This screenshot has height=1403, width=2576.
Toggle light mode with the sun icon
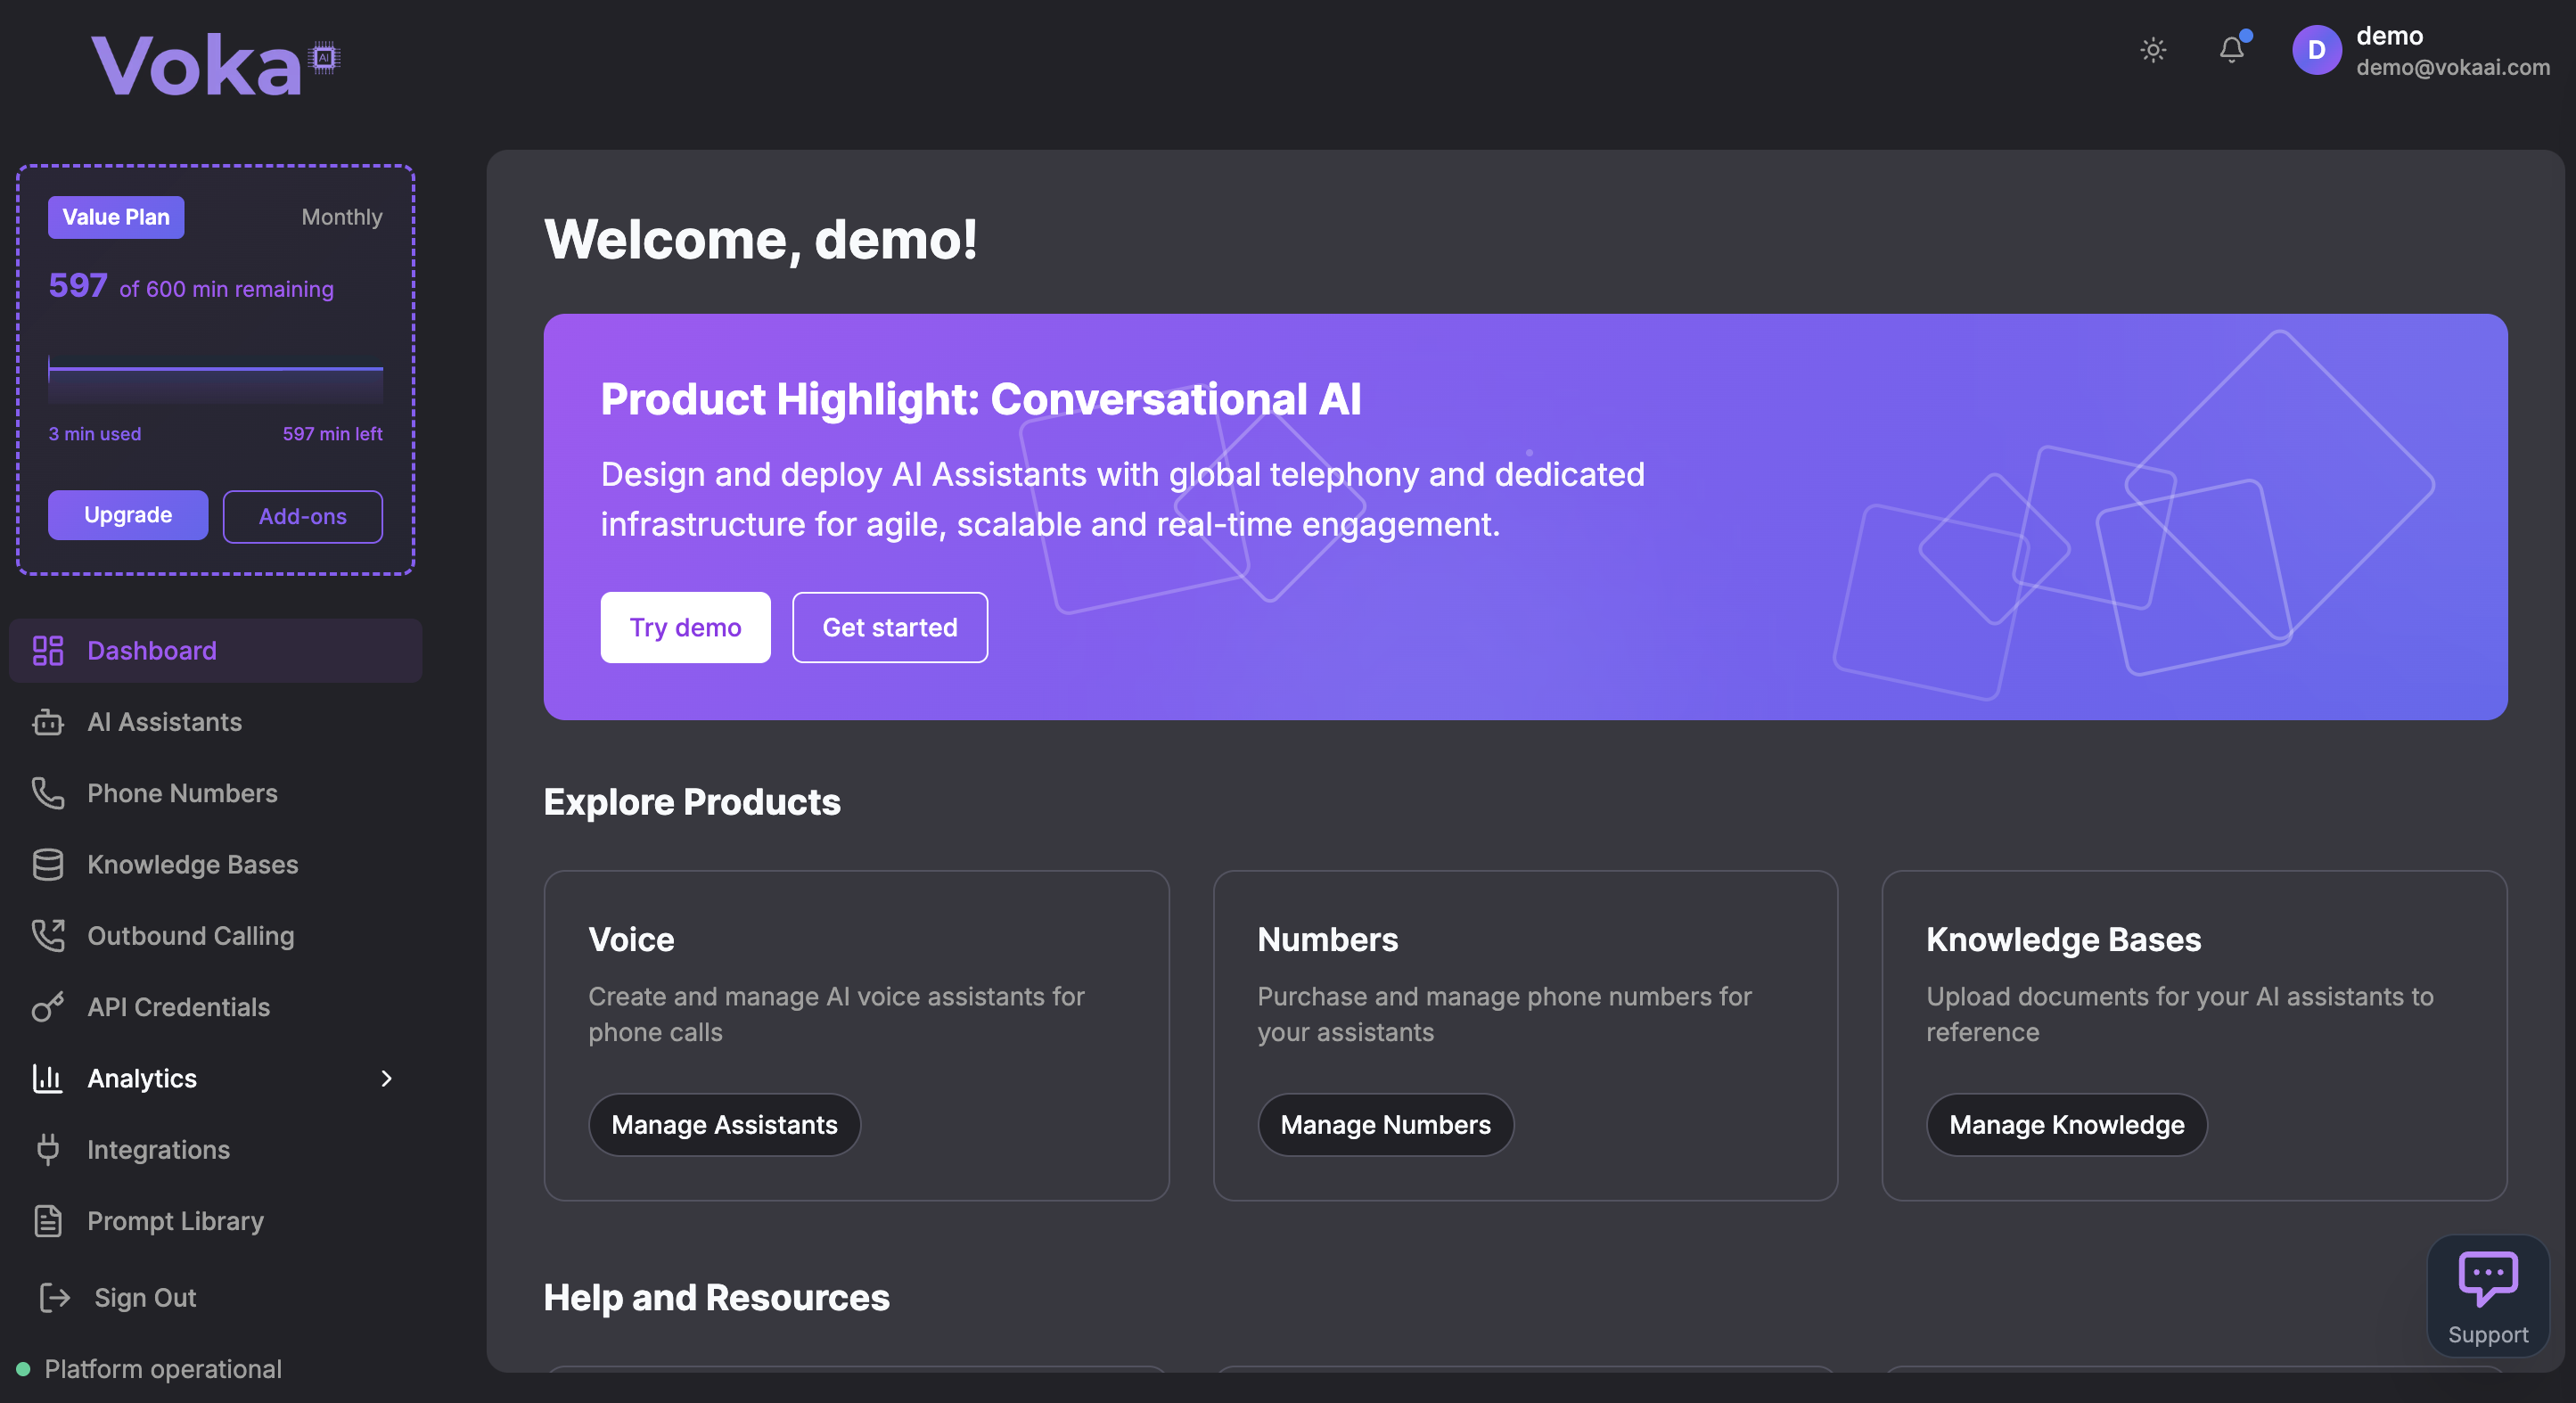click(x=2154, y=49)
